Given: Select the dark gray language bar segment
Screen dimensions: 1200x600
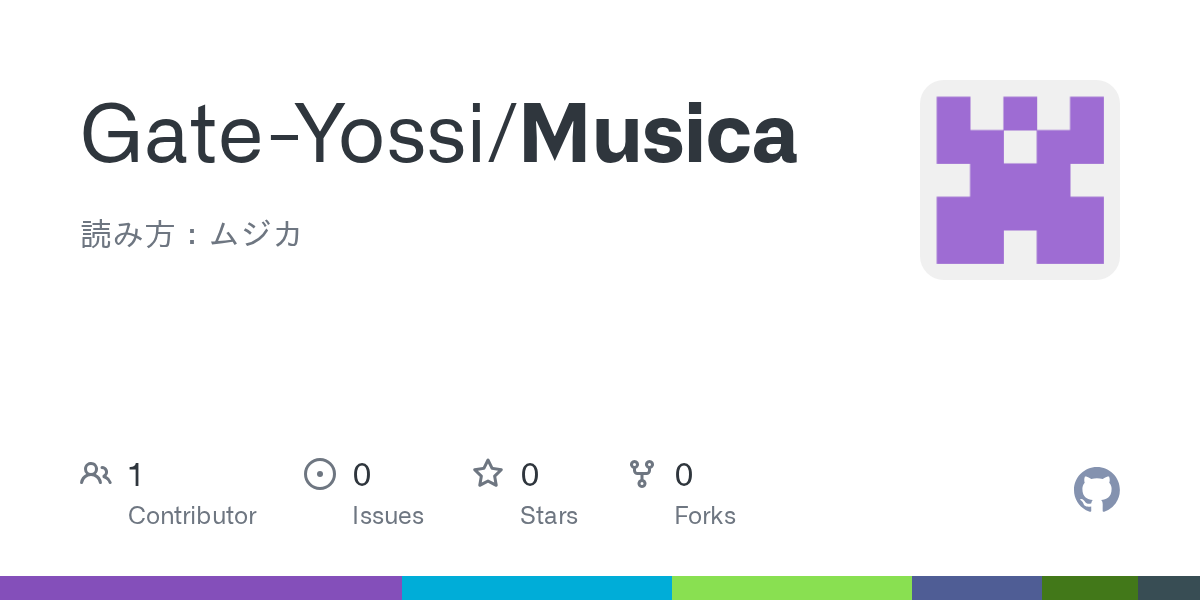Looking at the screenshot, I should click(x=1169, y=588).
